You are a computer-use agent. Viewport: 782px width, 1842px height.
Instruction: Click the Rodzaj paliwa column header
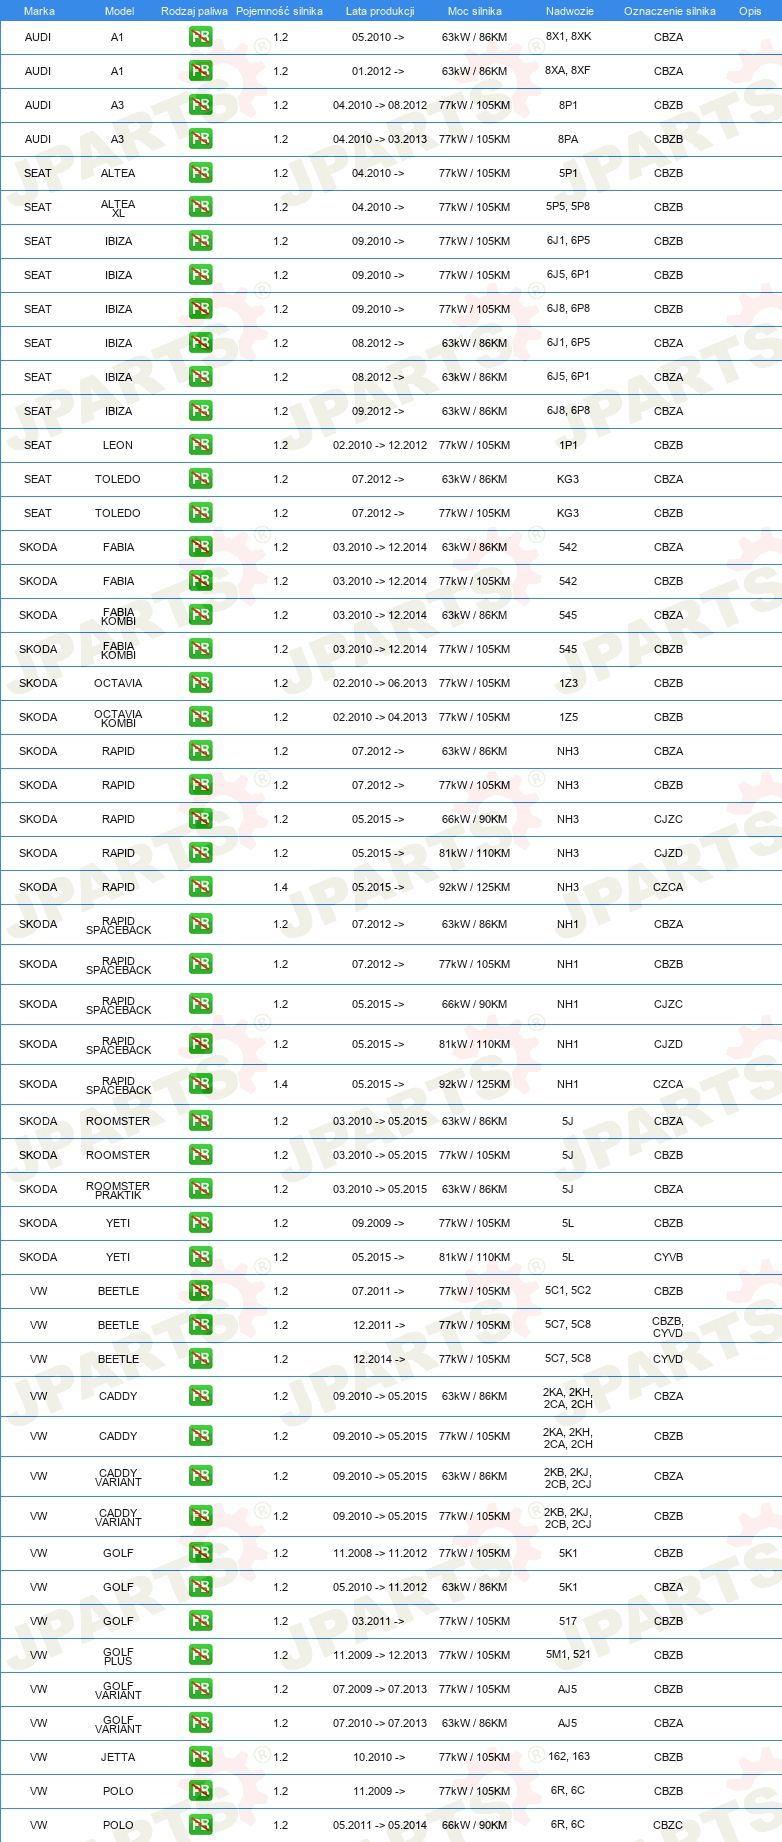click(x=194, y=11)
